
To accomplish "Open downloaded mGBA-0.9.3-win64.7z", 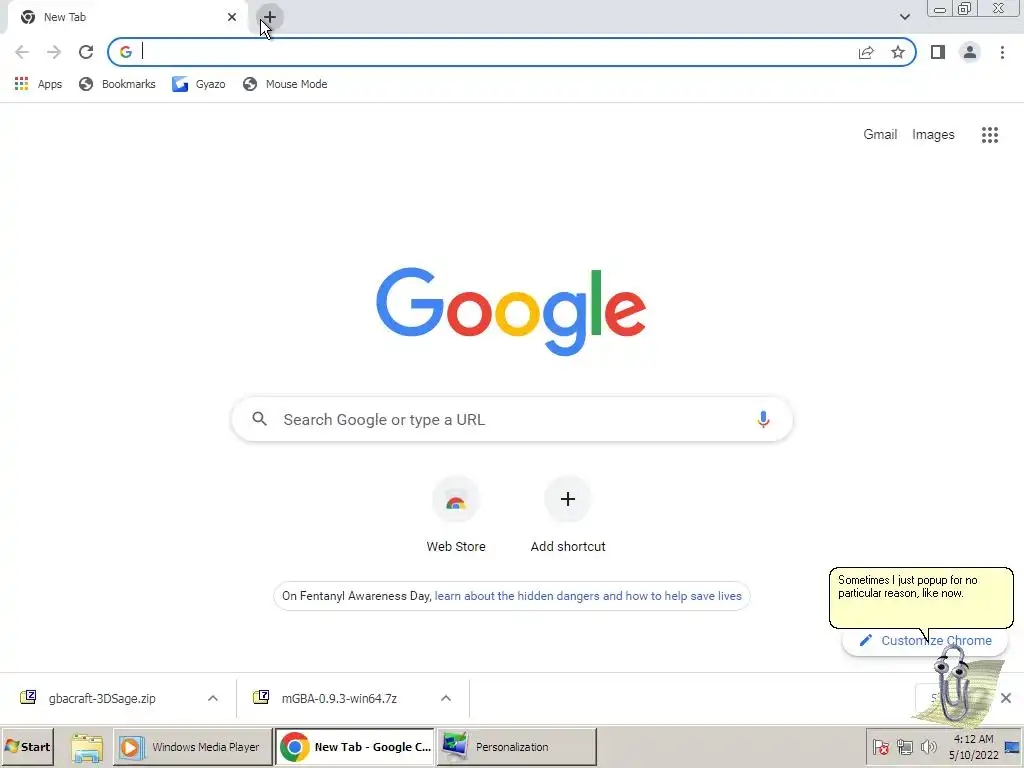I will click(339, 698).
